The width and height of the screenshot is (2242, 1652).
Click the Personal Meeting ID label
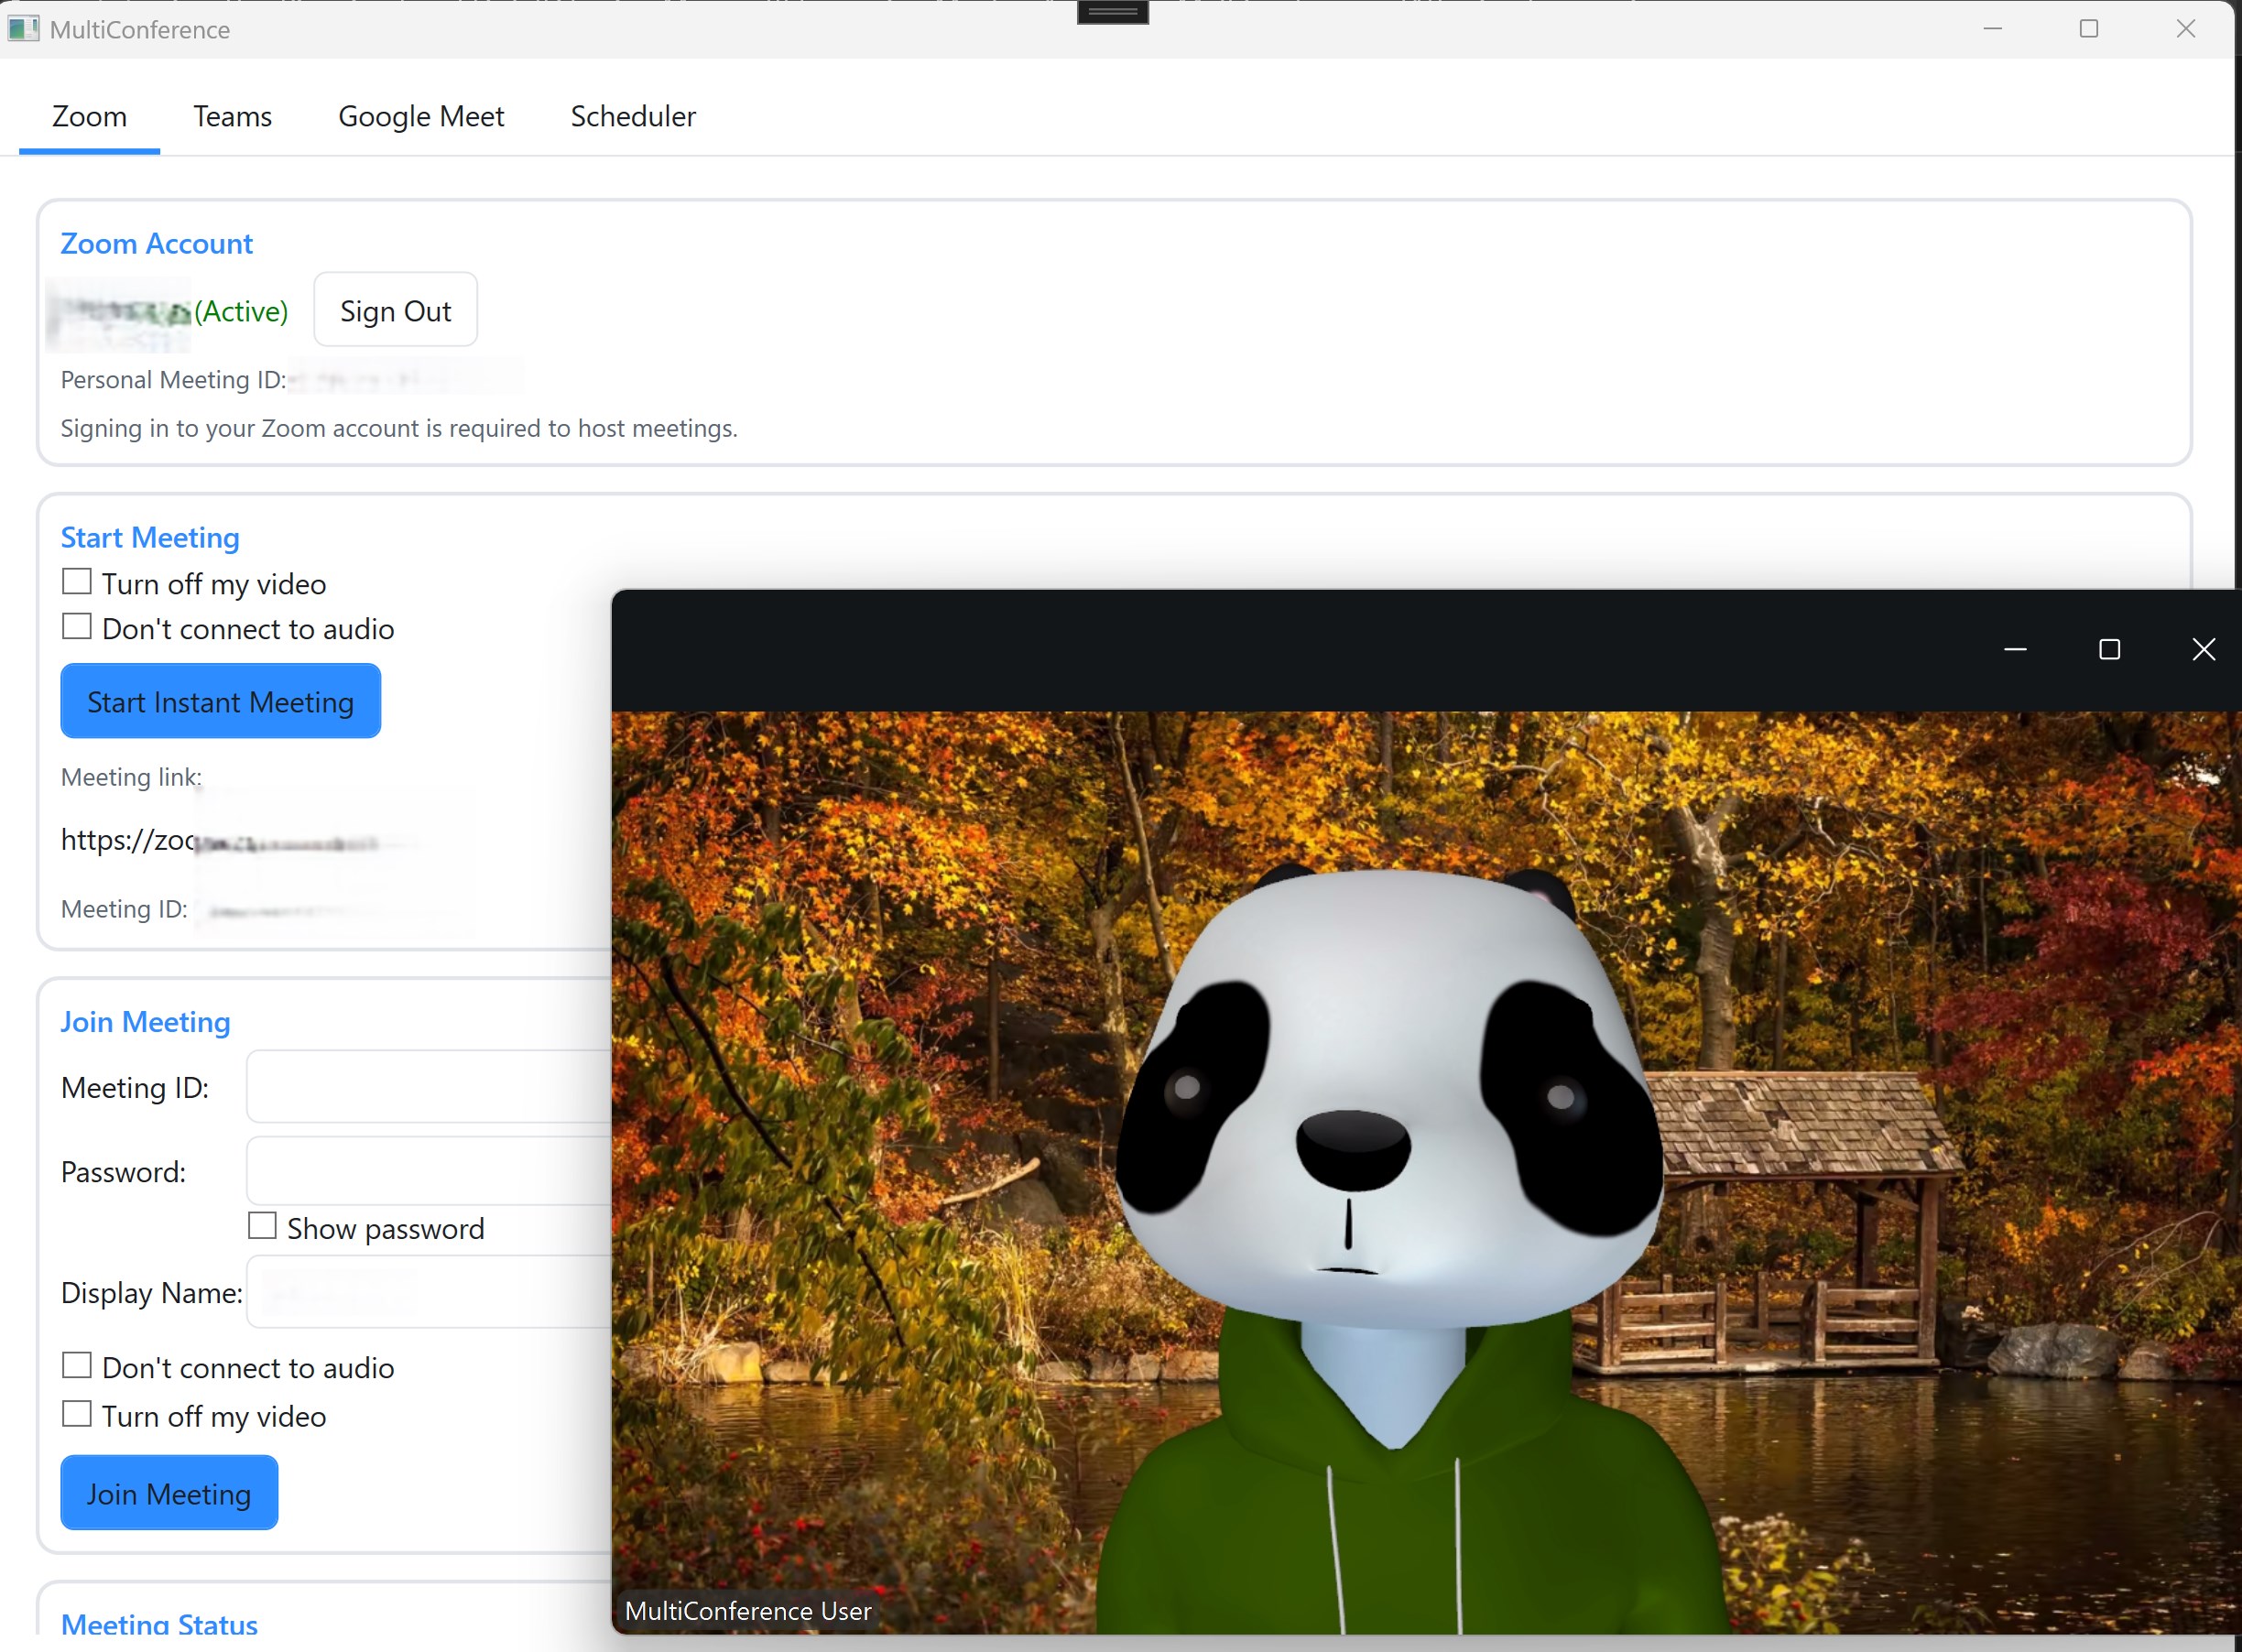tap(173, 380)
